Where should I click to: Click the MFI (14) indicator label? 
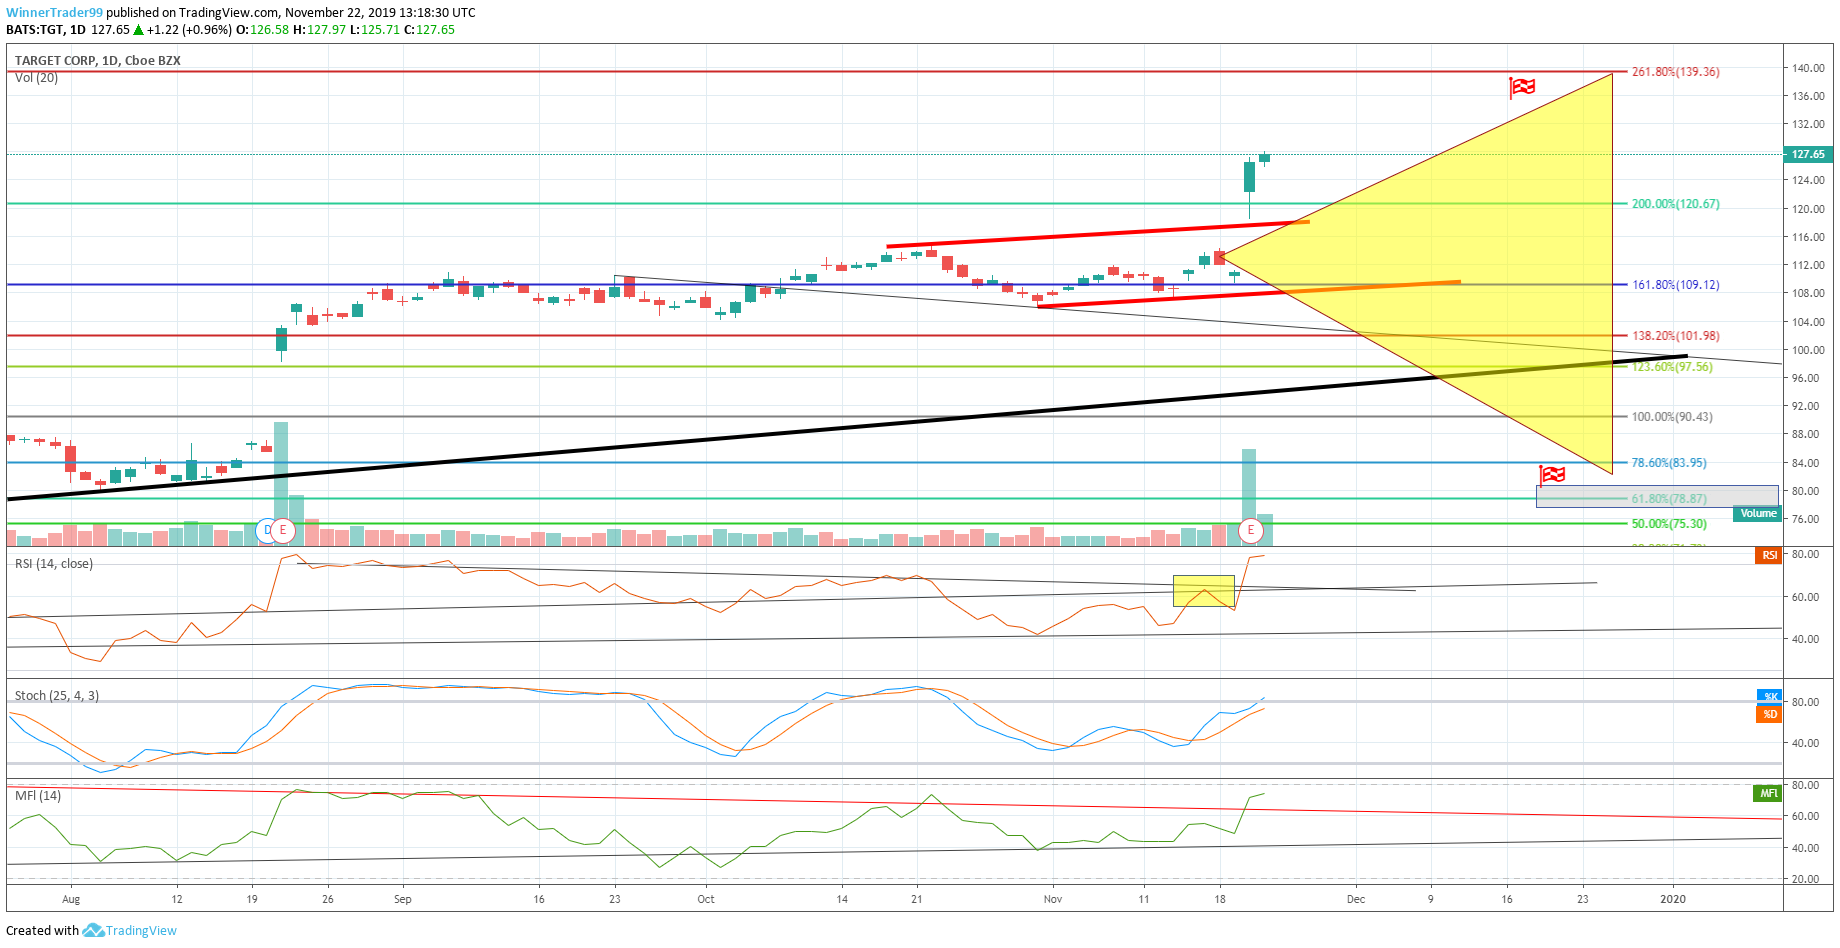tap(38, 796)
